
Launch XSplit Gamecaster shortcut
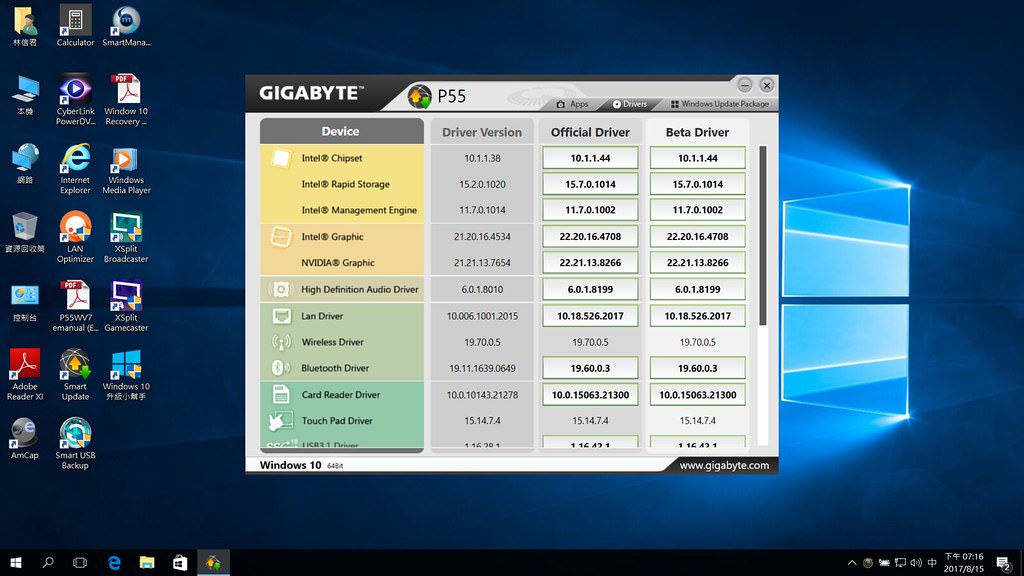[126, 306]
